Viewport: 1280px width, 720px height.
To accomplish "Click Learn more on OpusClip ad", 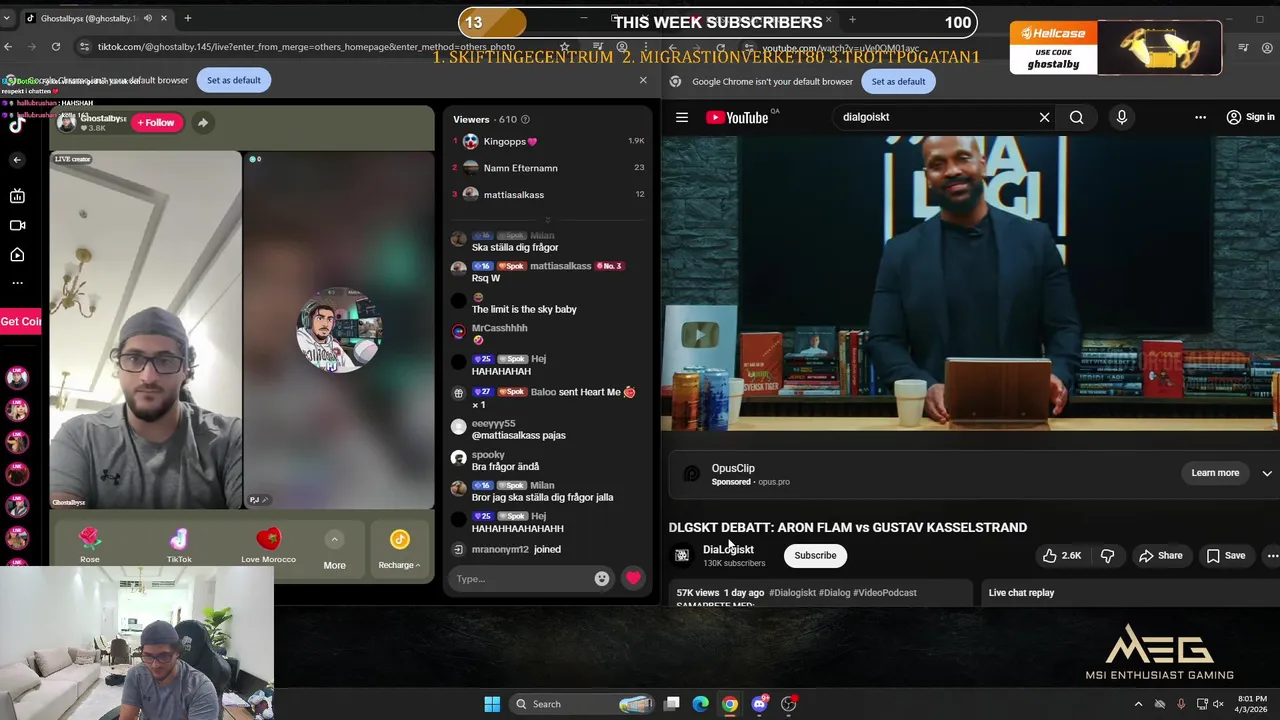I will (x=1215, y=473).
